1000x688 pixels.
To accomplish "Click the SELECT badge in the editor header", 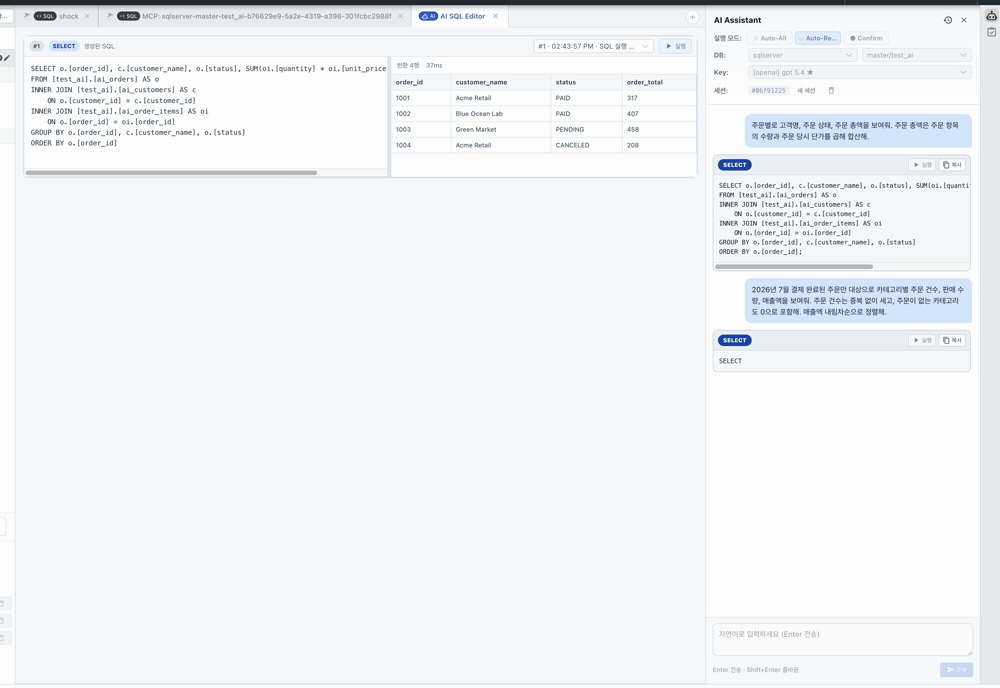I will (x=64, y=46).
